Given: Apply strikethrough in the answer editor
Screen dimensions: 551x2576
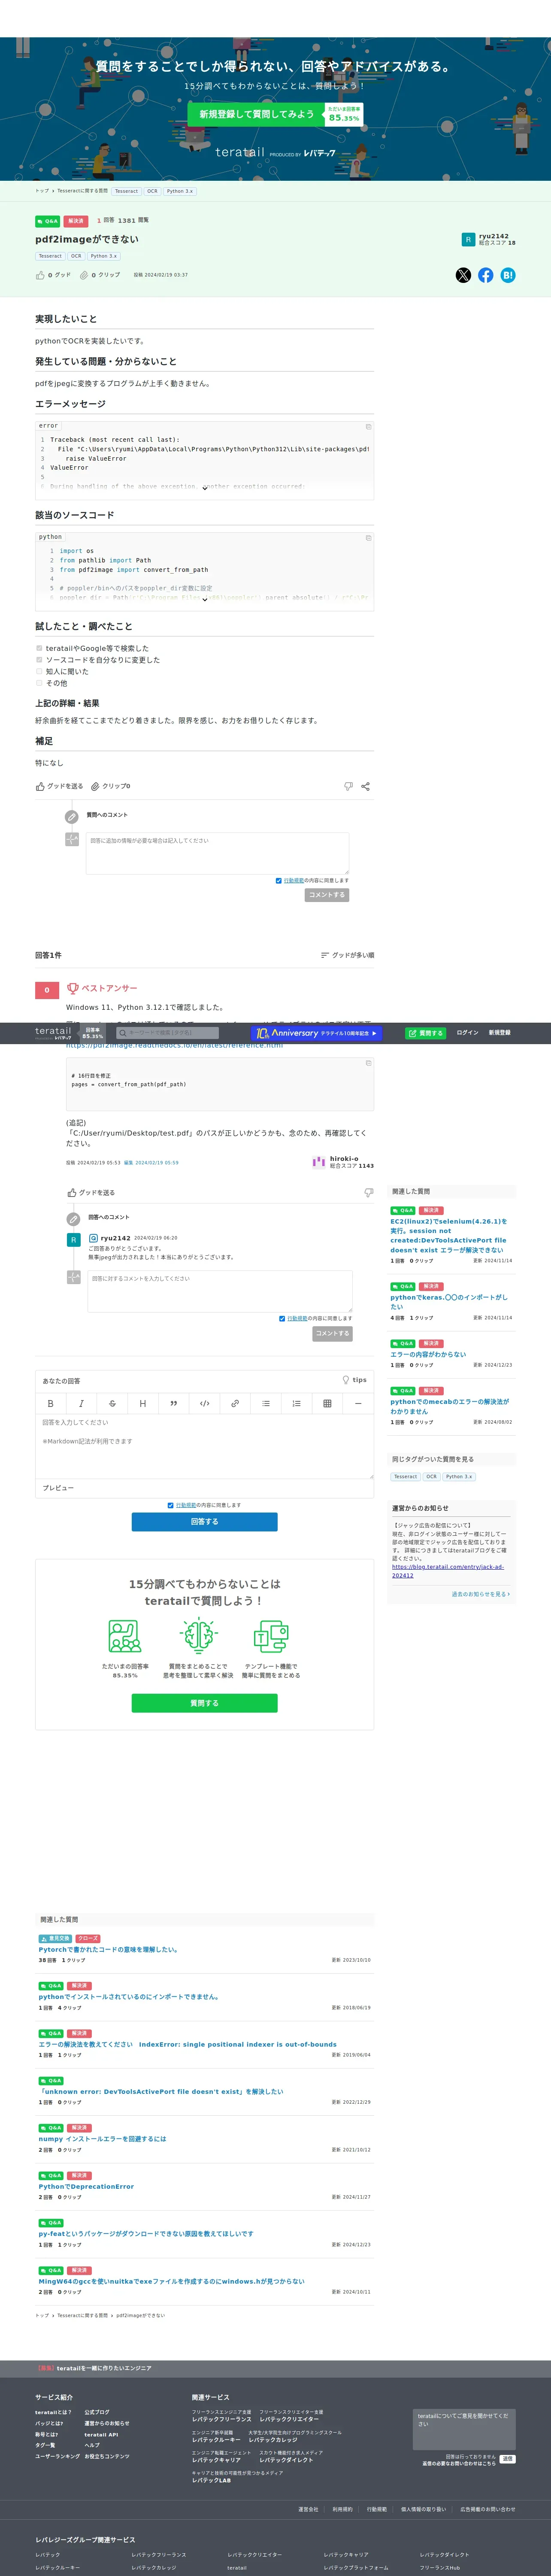Looking at the screenshot, I should [112, 1403].
